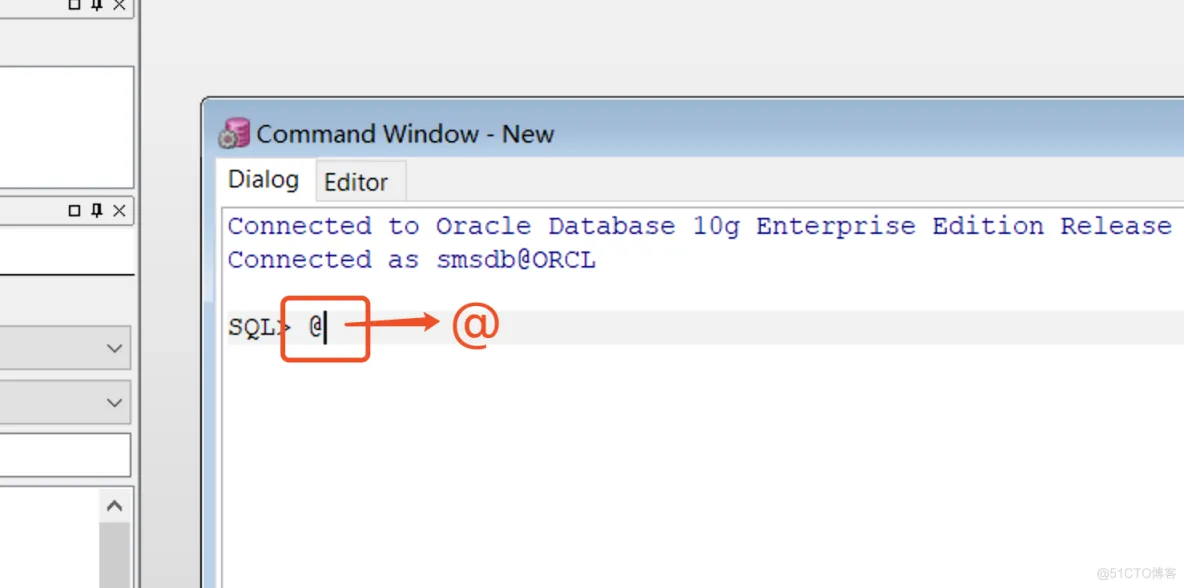This screenshot has width=1184, height=588.
Task: Float the upper left docked panel
Action: (75, 5)
